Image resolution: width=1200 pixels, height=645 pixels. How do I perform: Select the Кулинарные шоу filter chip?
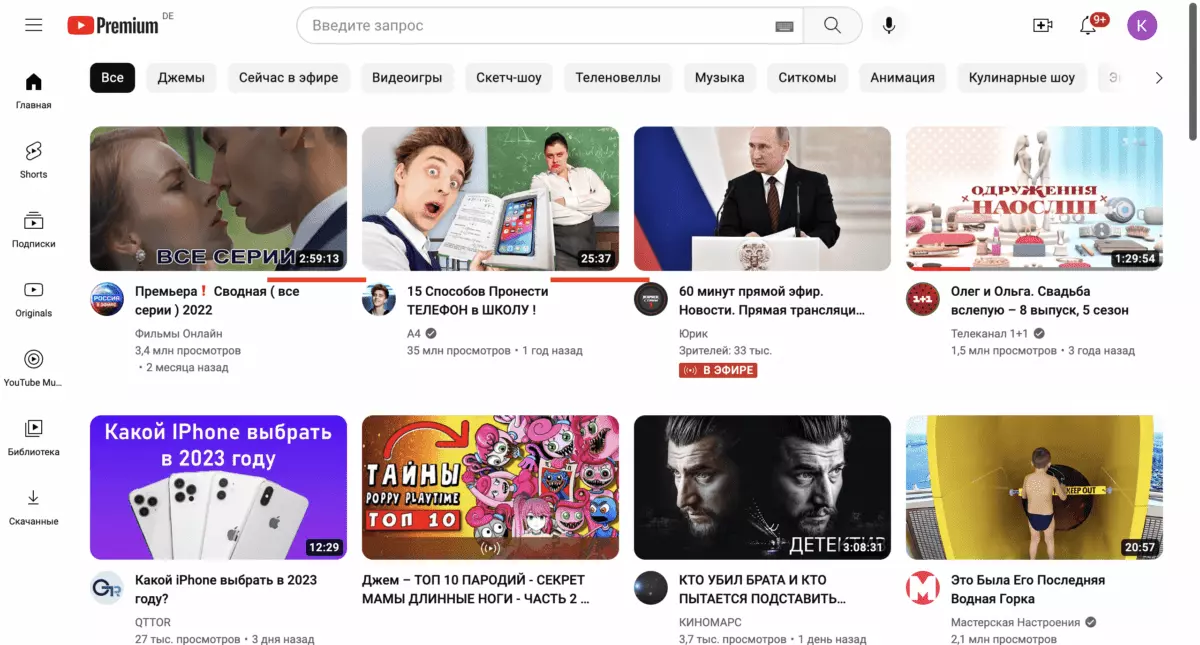pos(1022,77)
